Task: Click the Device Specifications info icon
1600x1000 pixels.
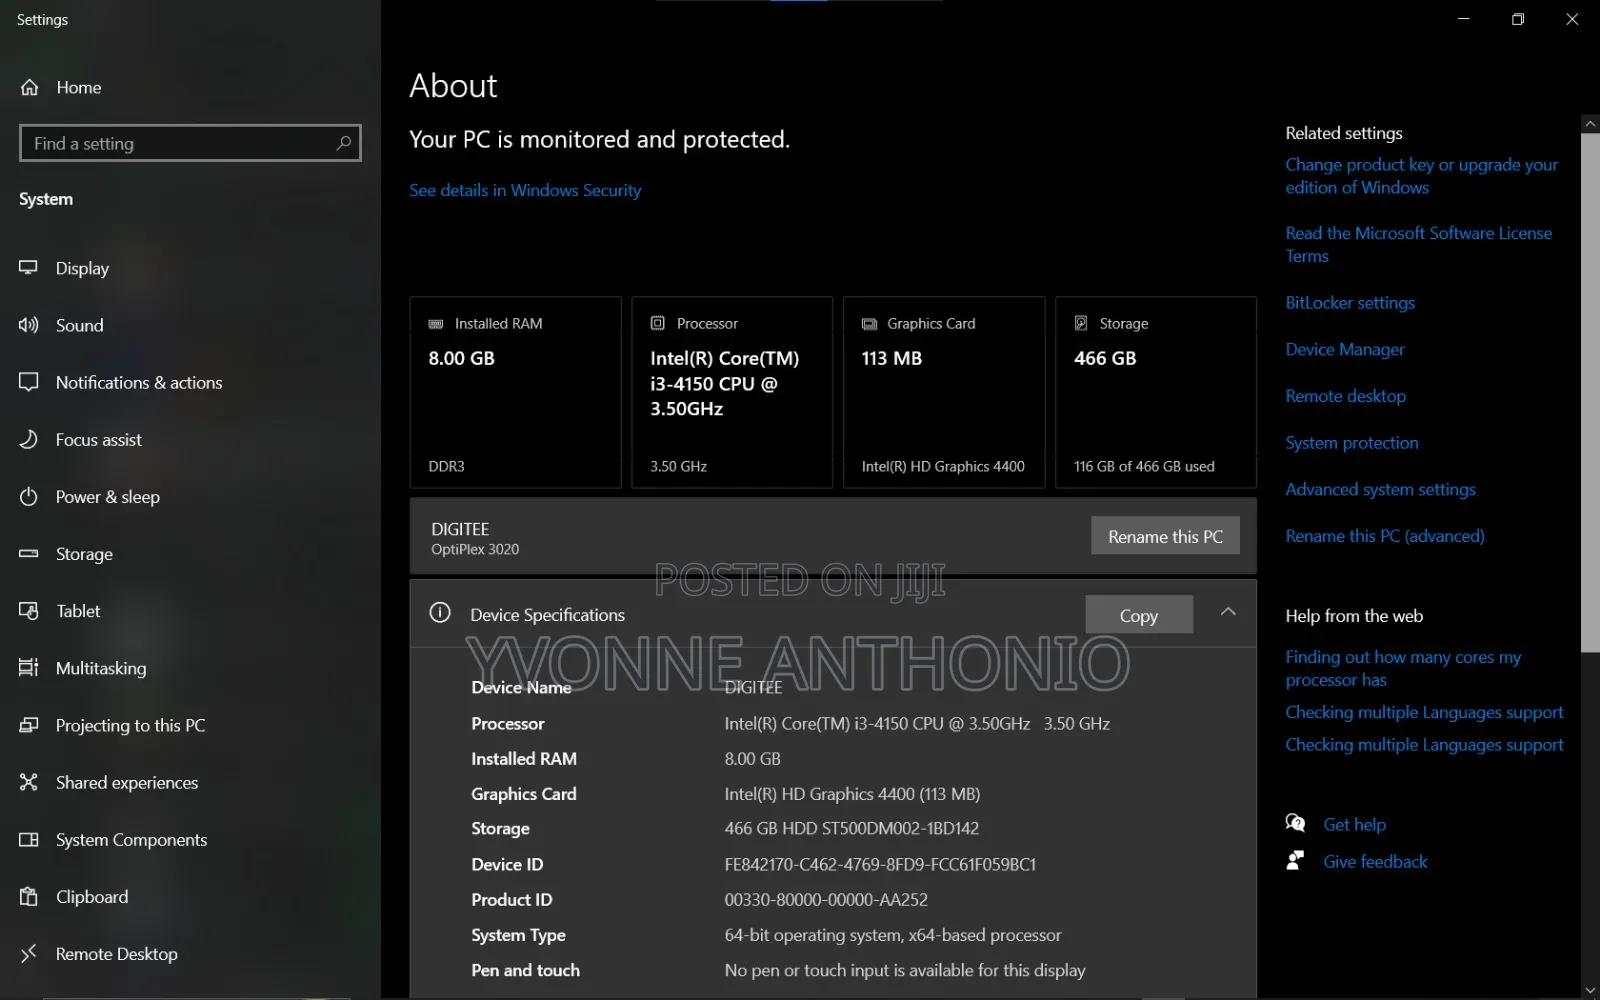Action: click(440, 613)
